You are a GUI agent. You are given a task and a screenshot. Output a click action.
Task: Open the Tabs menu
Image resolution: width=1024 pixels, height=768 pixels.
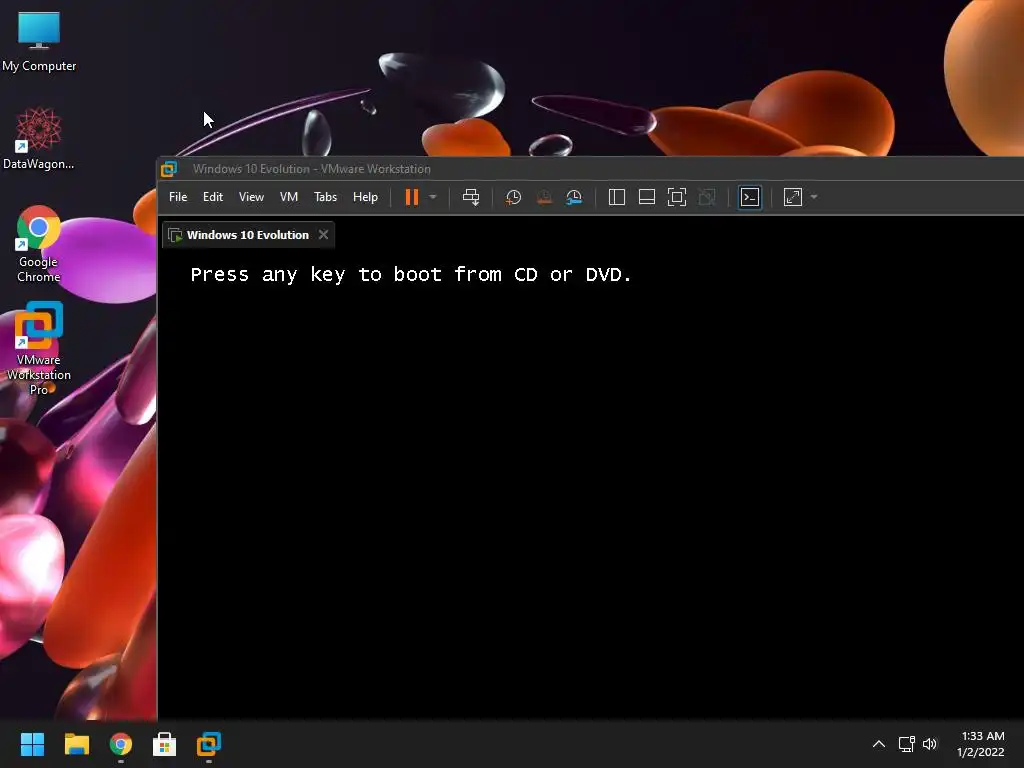[x=325, y=197]
